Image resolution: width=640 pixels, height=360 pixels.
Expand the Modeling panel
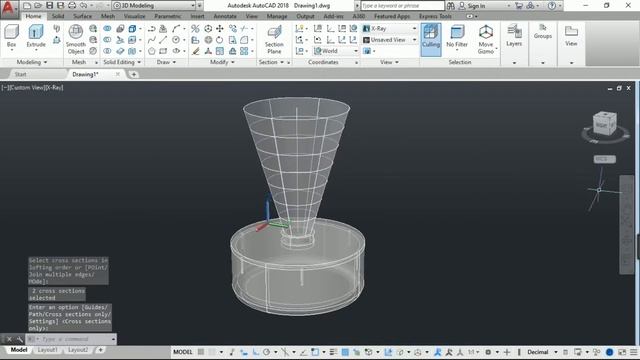[32, 62]
